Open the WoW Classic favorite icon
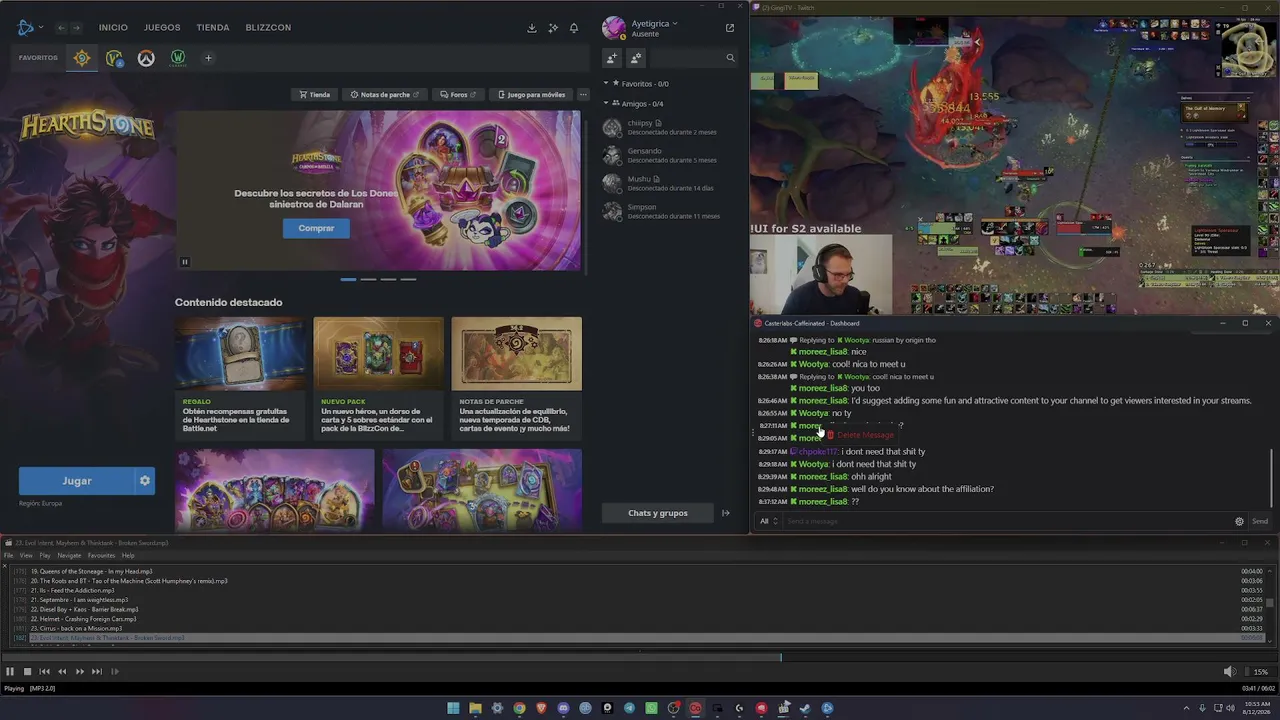The image size is (1280, 720). (x=178, y=58)
